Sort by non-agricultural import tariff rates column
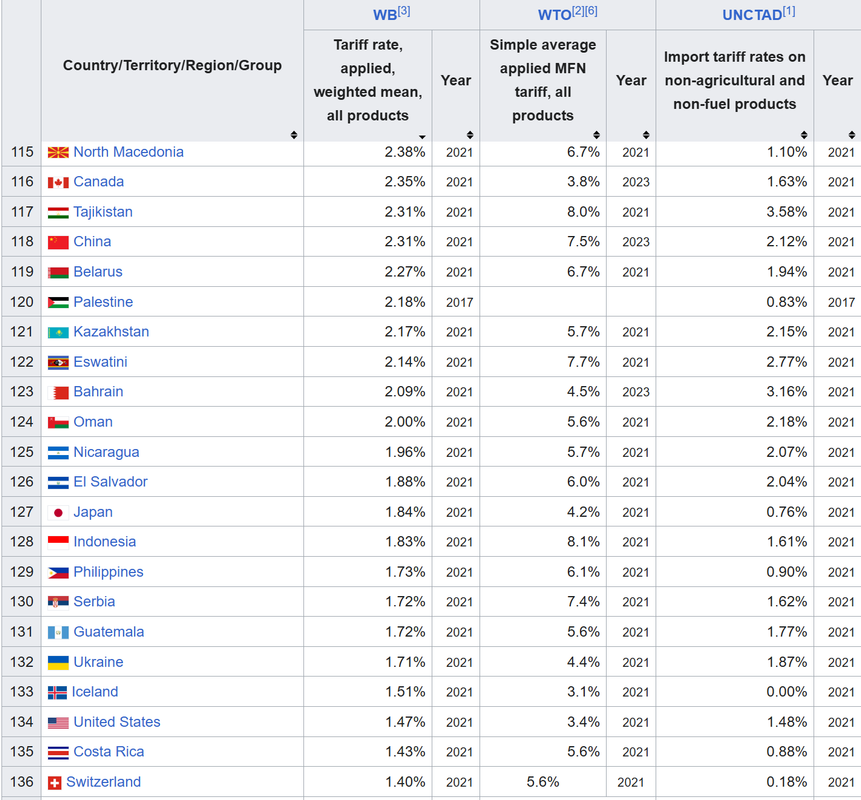 (x=804, y=135)
